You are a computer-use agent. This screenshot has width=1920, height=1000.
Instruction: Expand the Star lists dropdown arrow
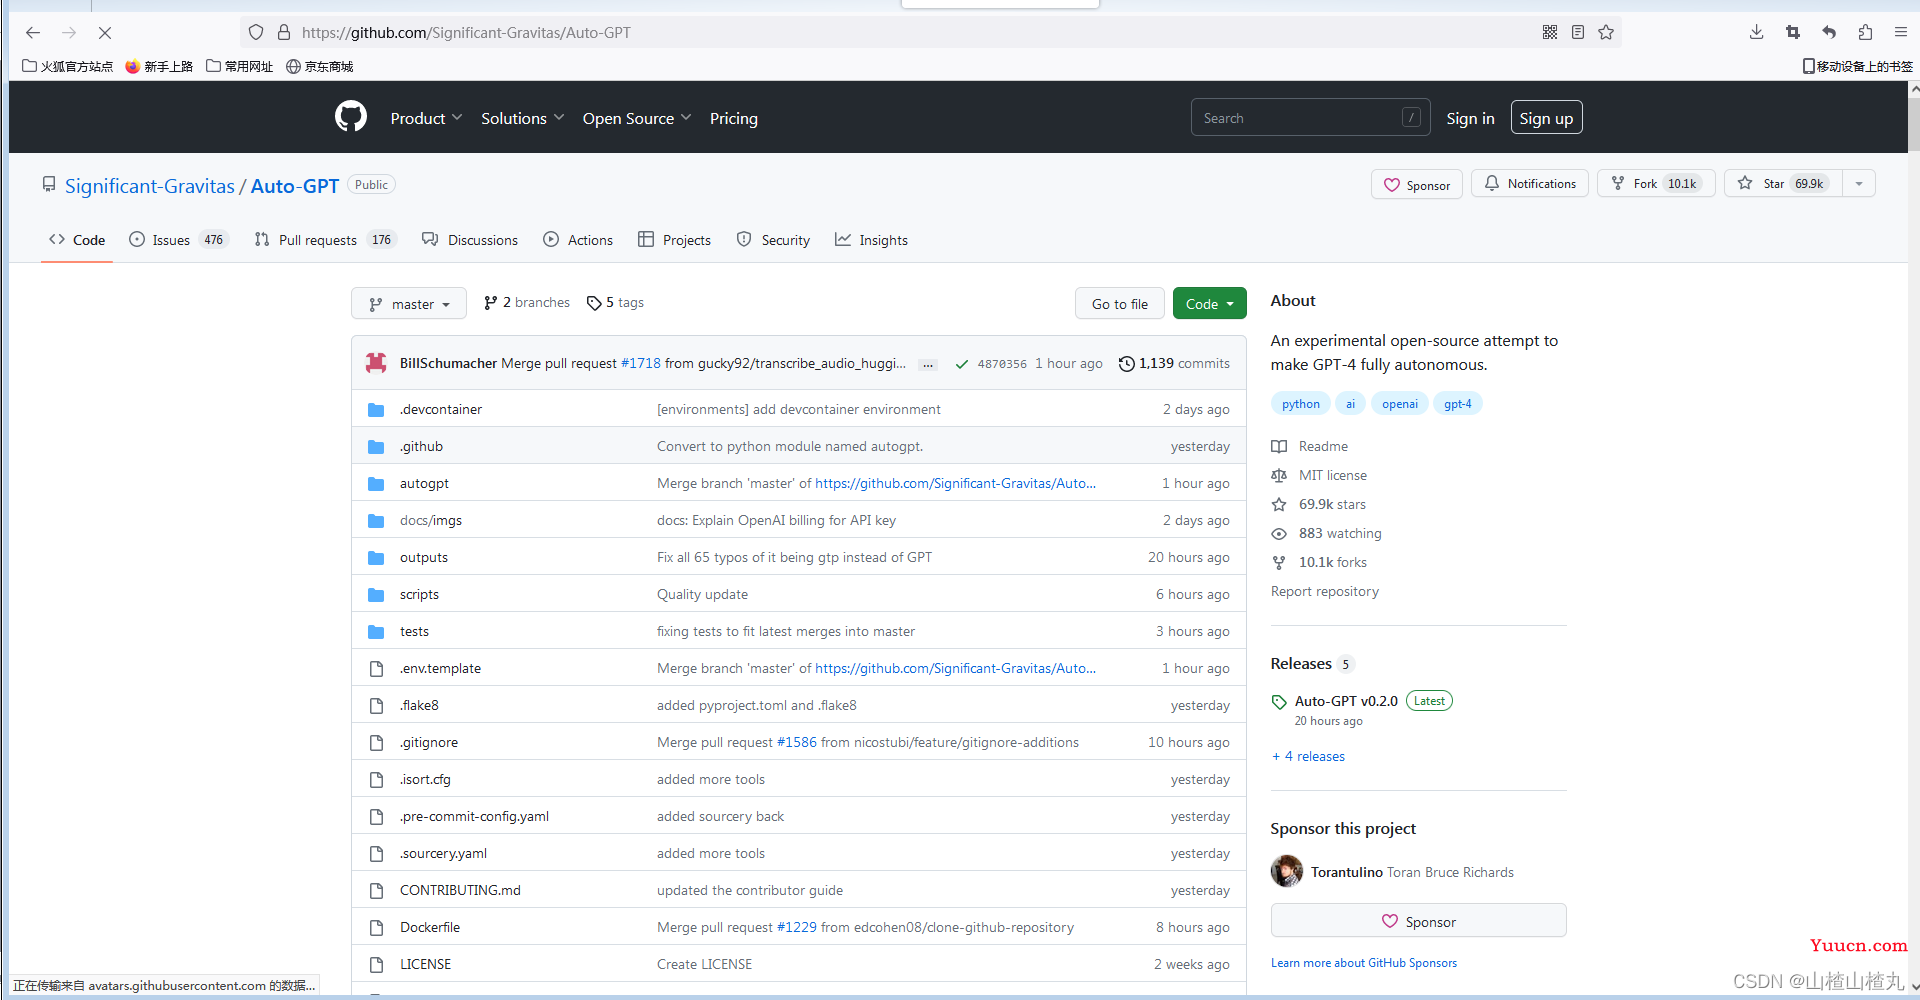click(x=1859, y=183)
